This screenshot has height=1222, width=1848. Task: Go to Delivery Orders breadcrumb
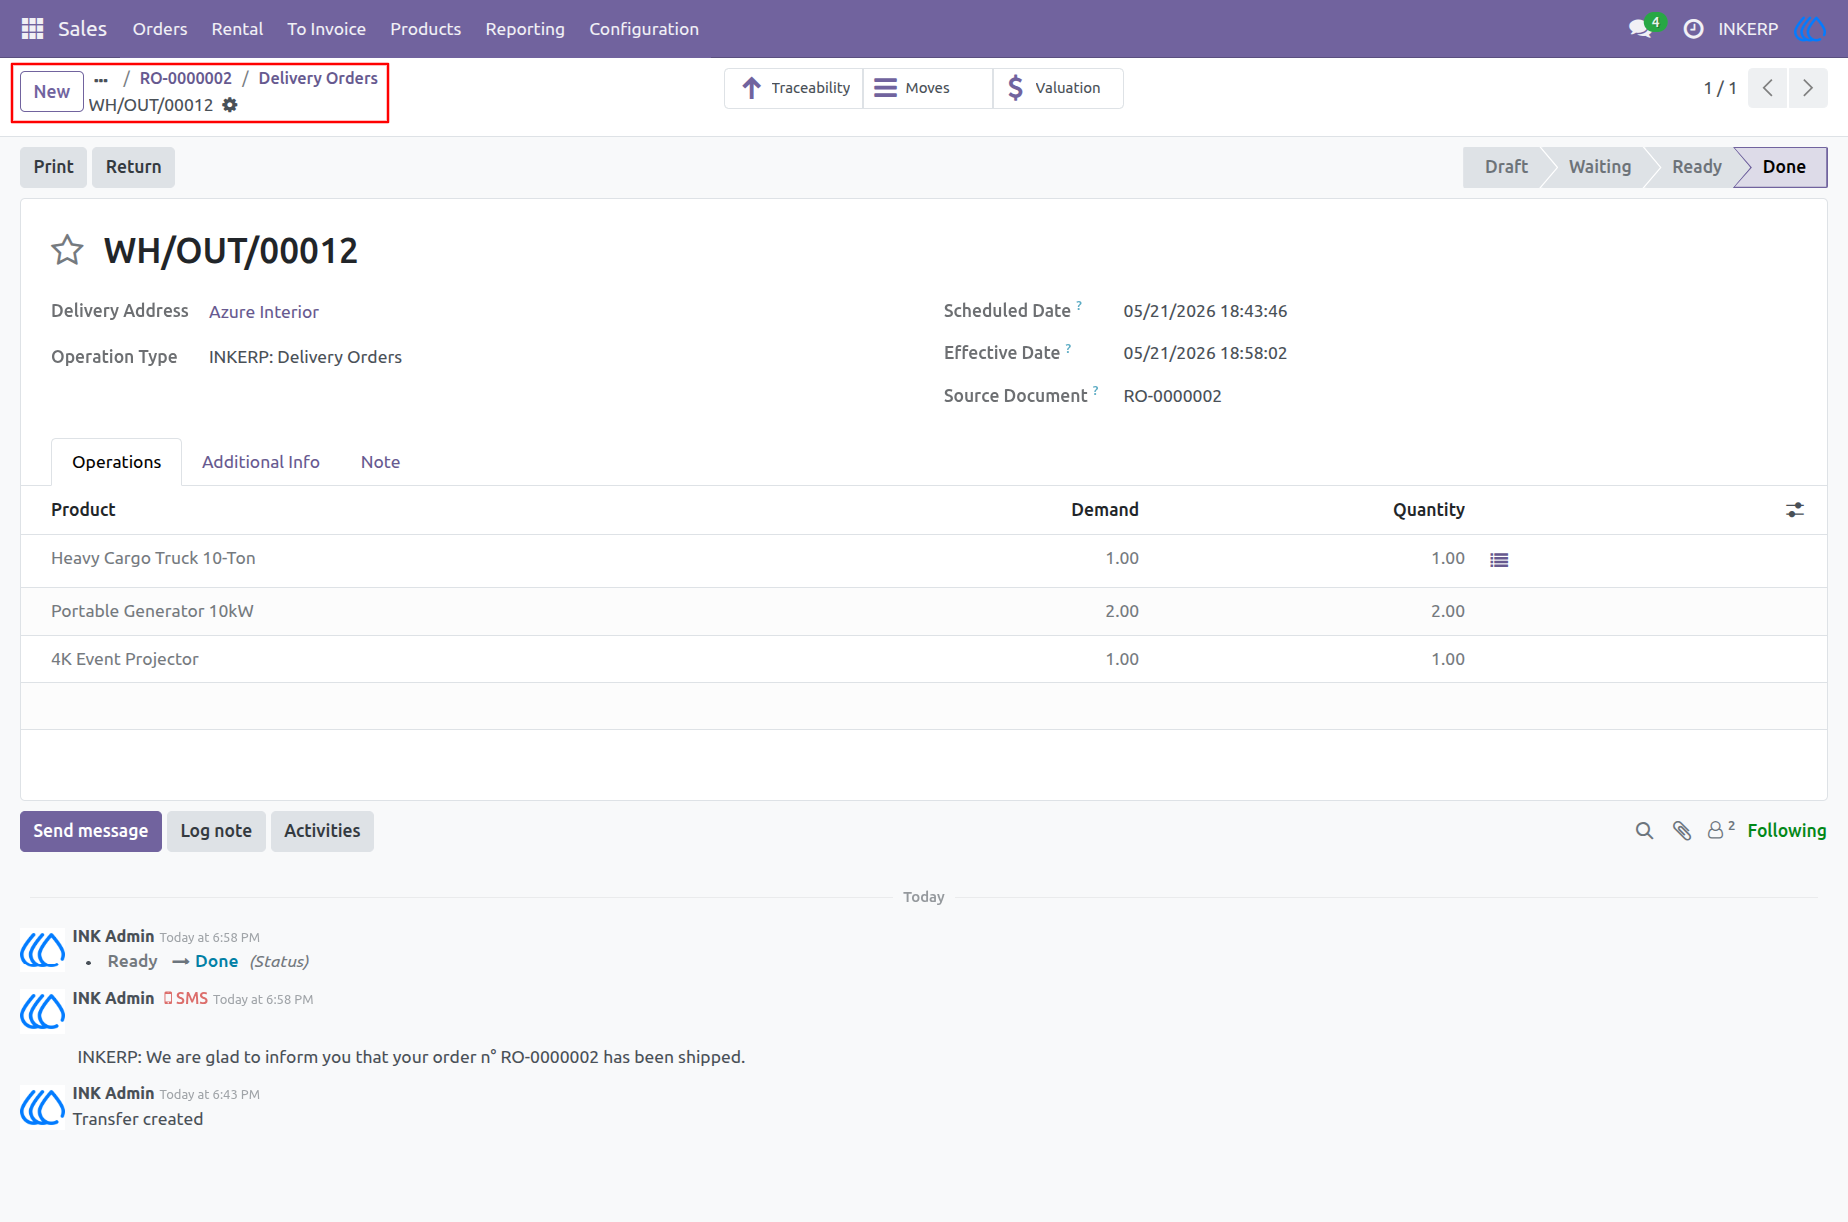click(318, 78)
